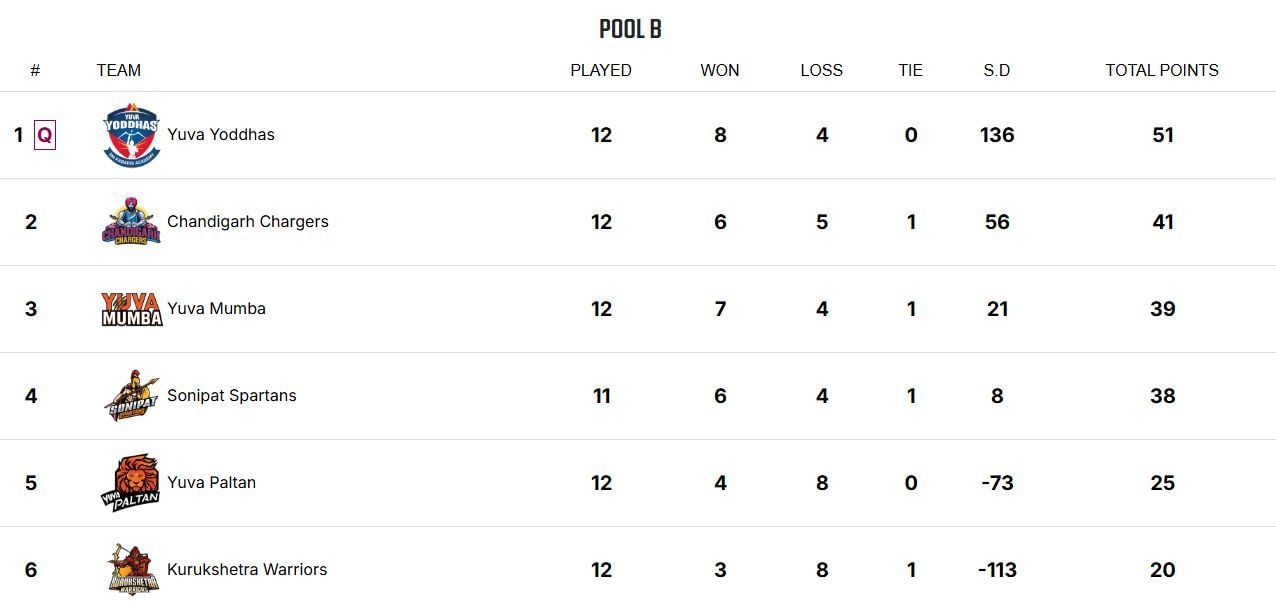Viewport: 1276px width, 612px height.
Task: Open the Yuva Yoddhas team name link
Action: [x=221, y=135]
